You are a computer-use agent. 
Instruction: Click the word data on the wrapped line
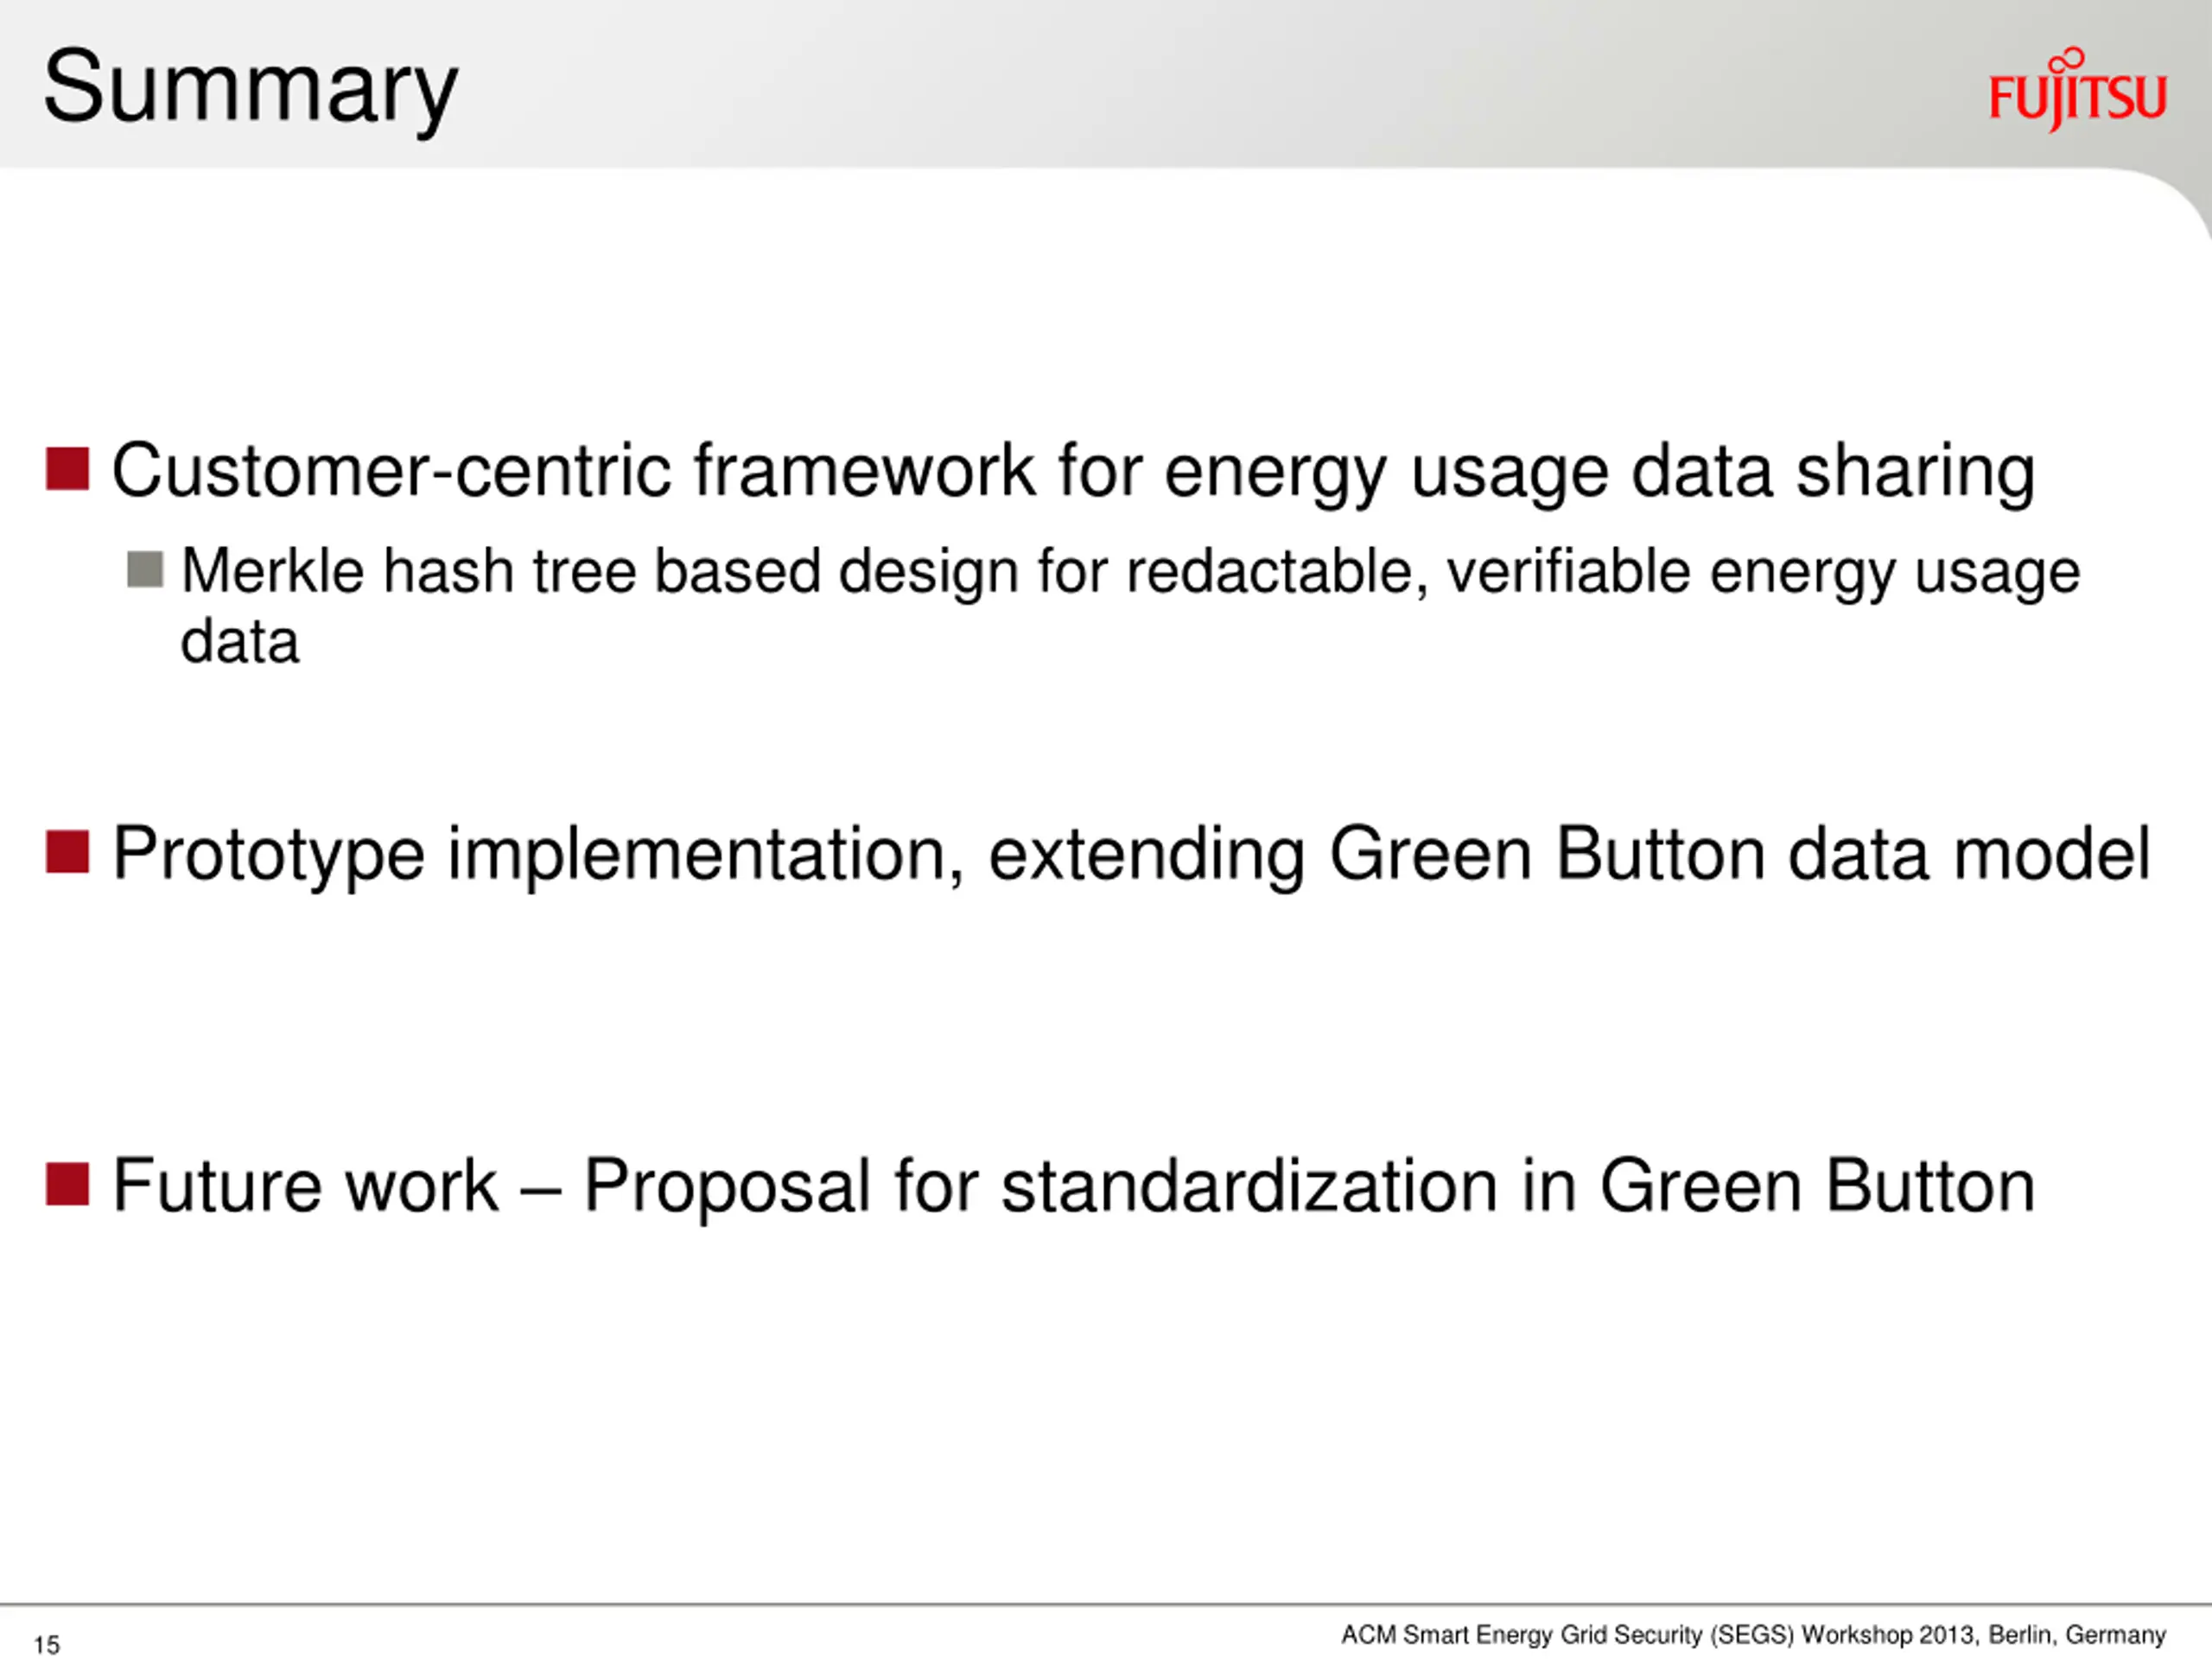click(239, 641)
